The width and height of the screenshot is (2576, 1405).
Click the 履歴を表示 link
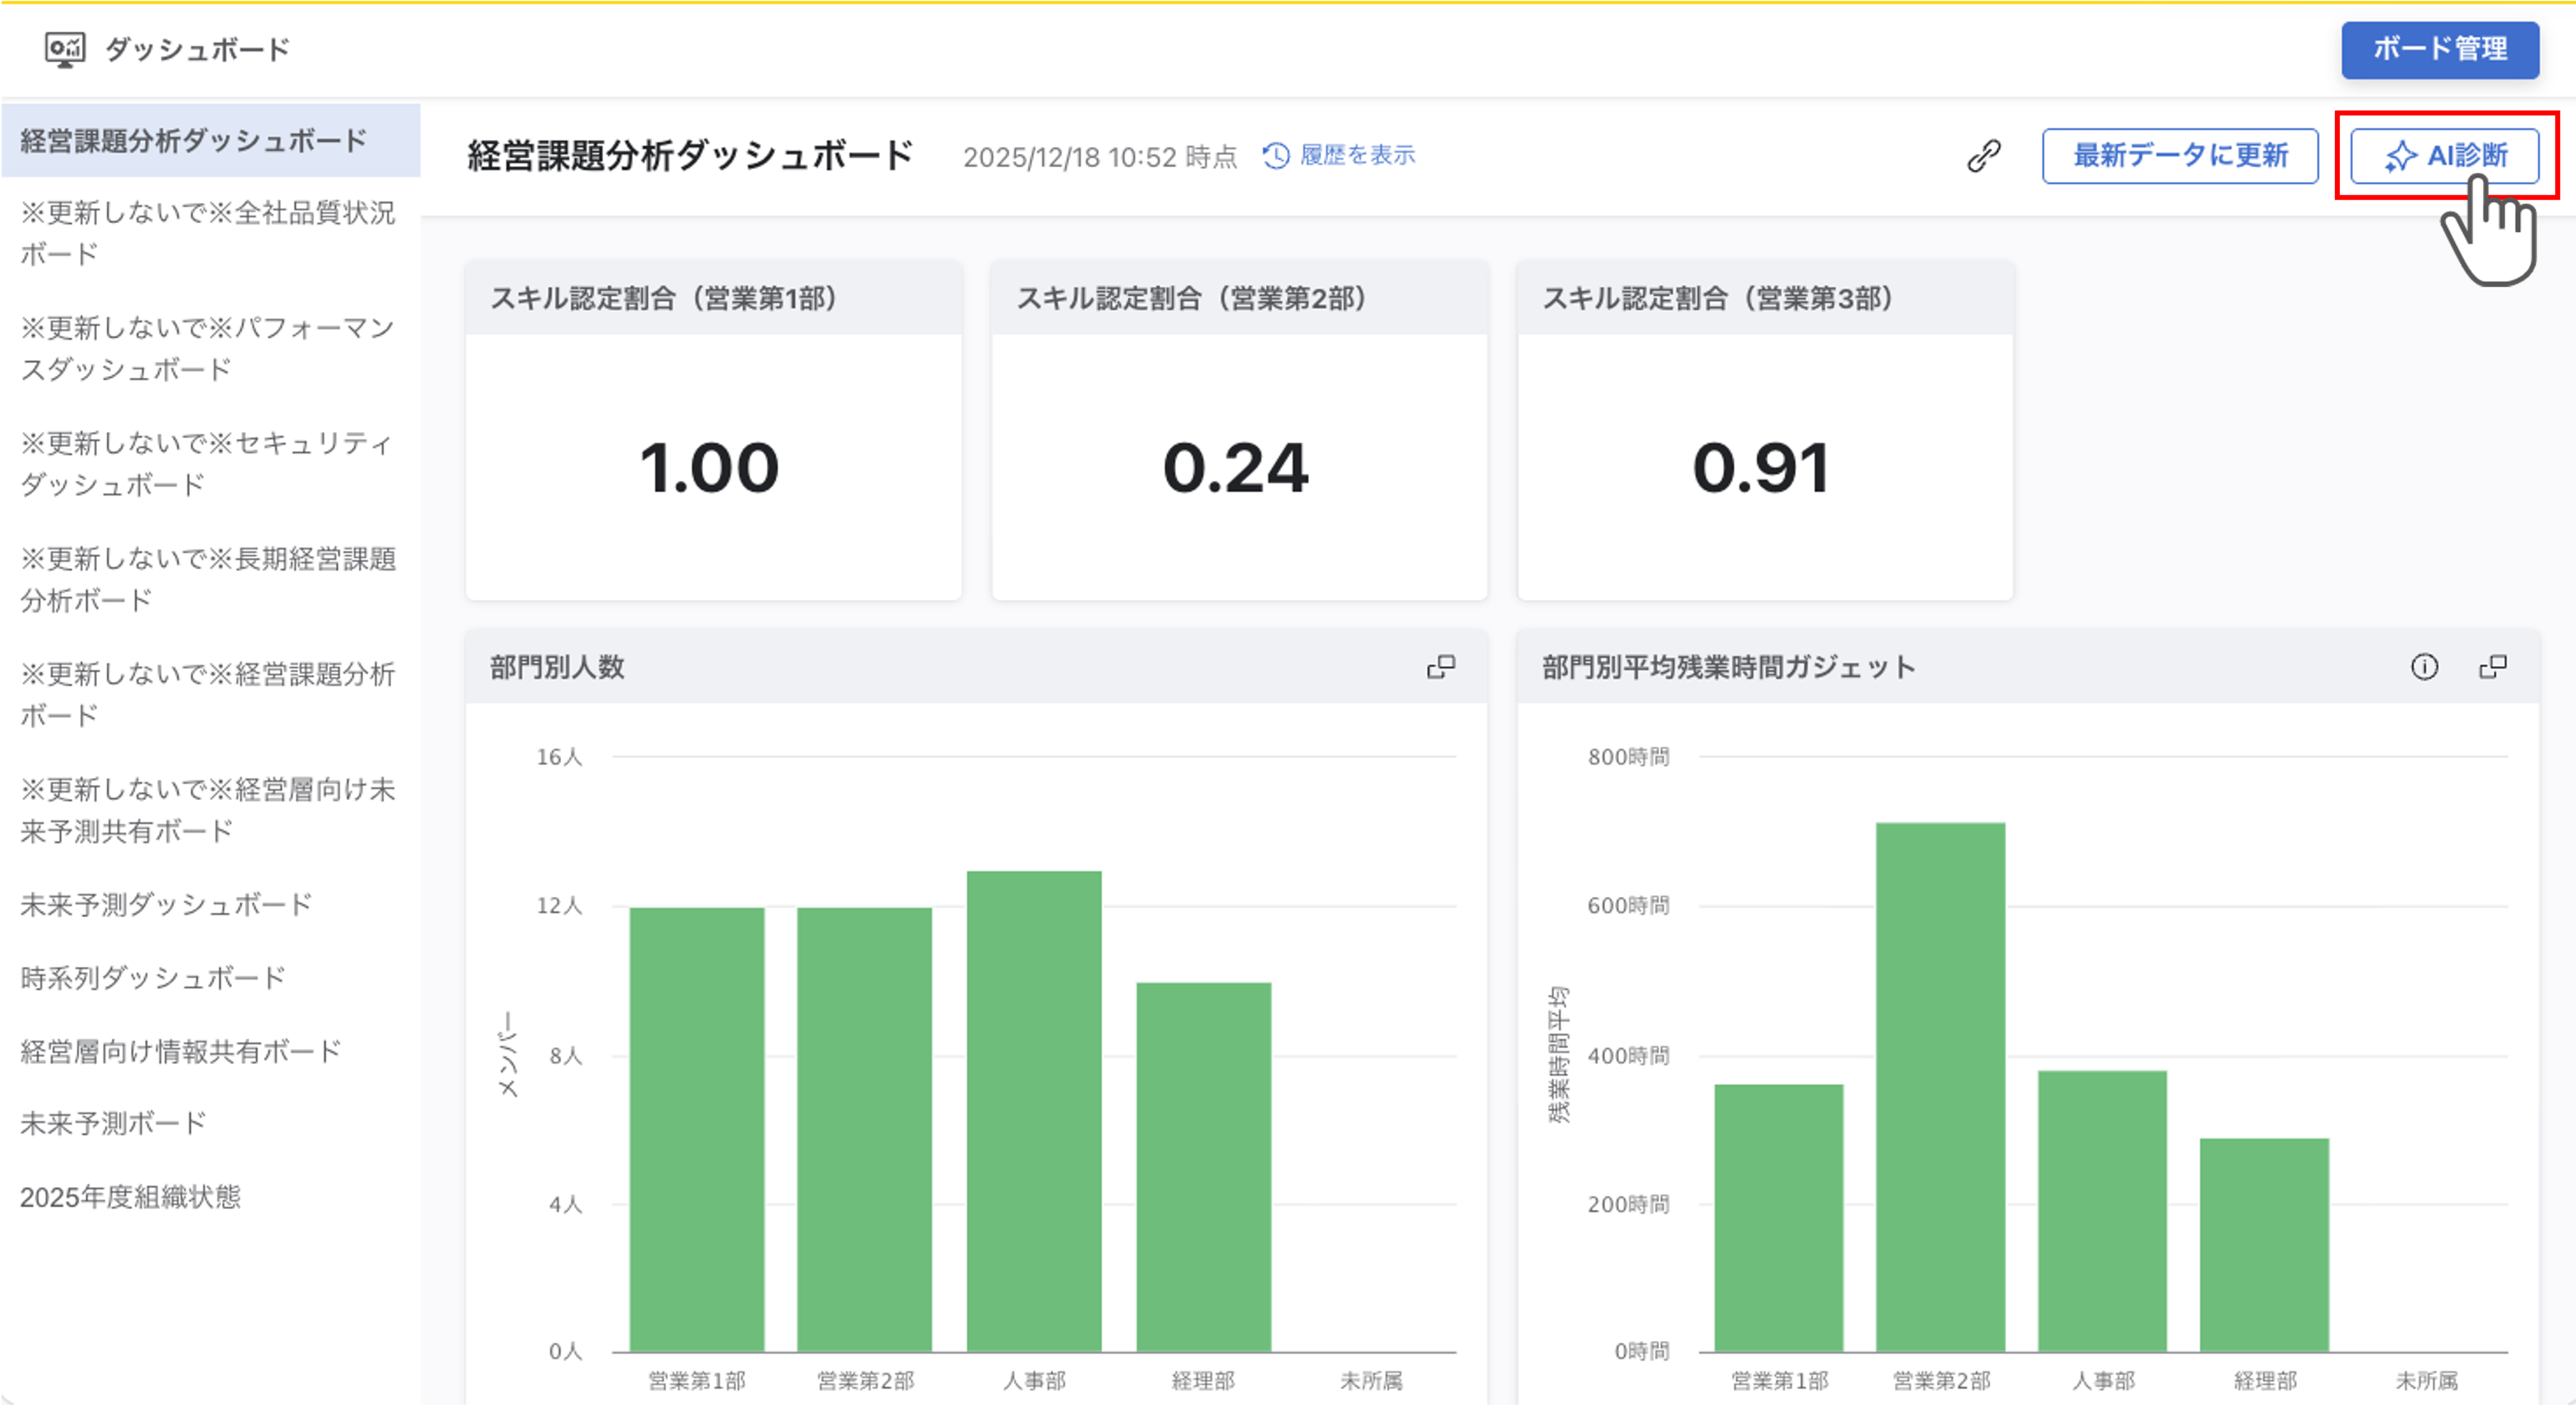(x=1357, y=156)
